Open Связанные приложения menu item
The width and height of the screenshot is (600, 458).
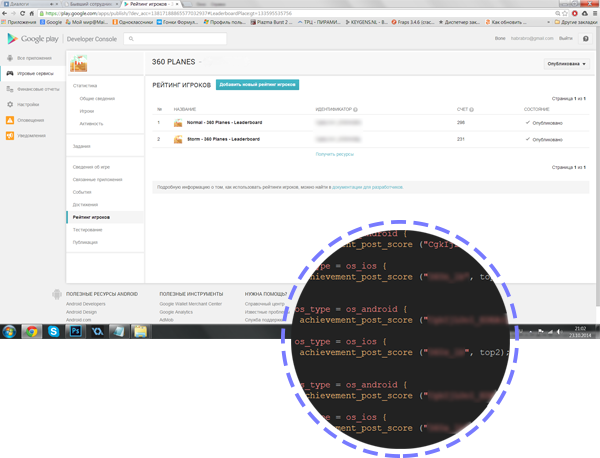pyautogui.click(x=98, y=180)
